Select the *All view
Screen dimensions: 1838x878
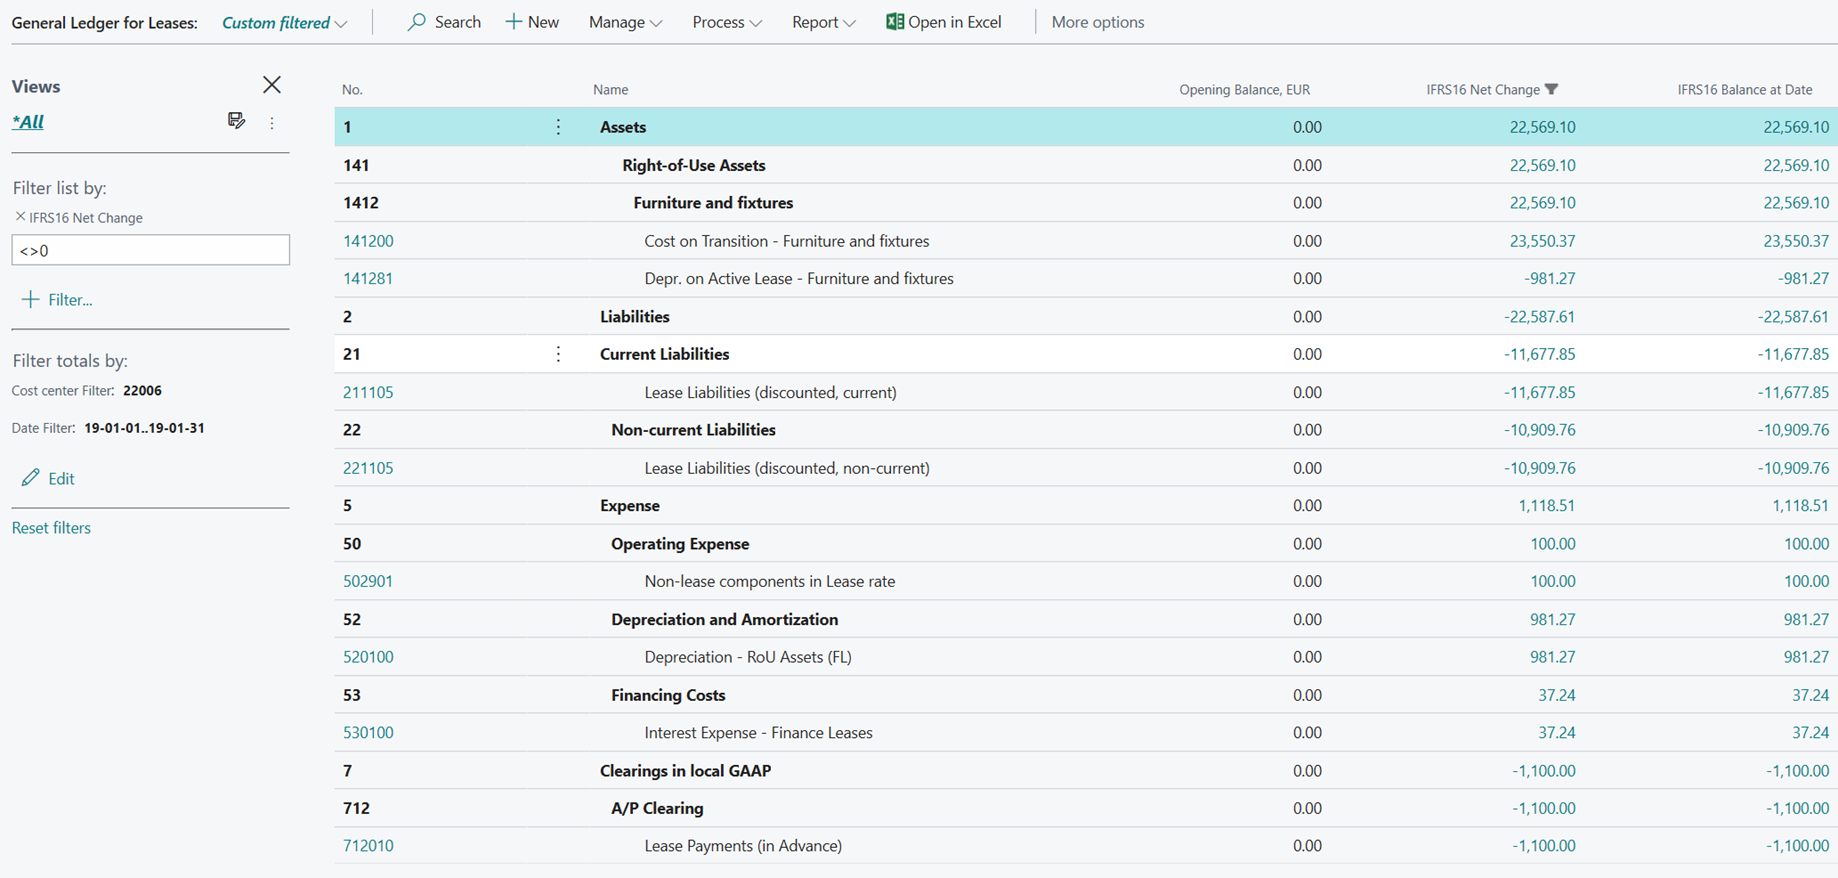(28, 122)
